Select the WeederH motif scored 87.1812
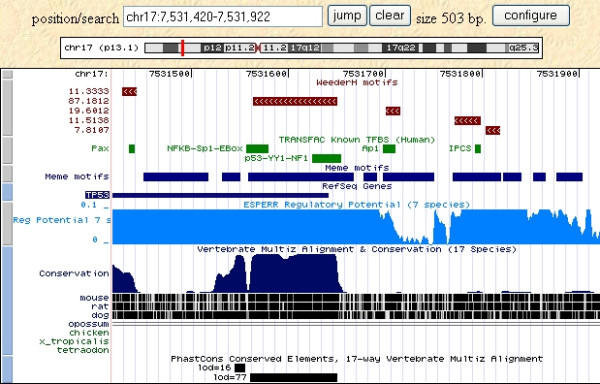The width and height of the screenshot is (600, 384). coord(295,101)
